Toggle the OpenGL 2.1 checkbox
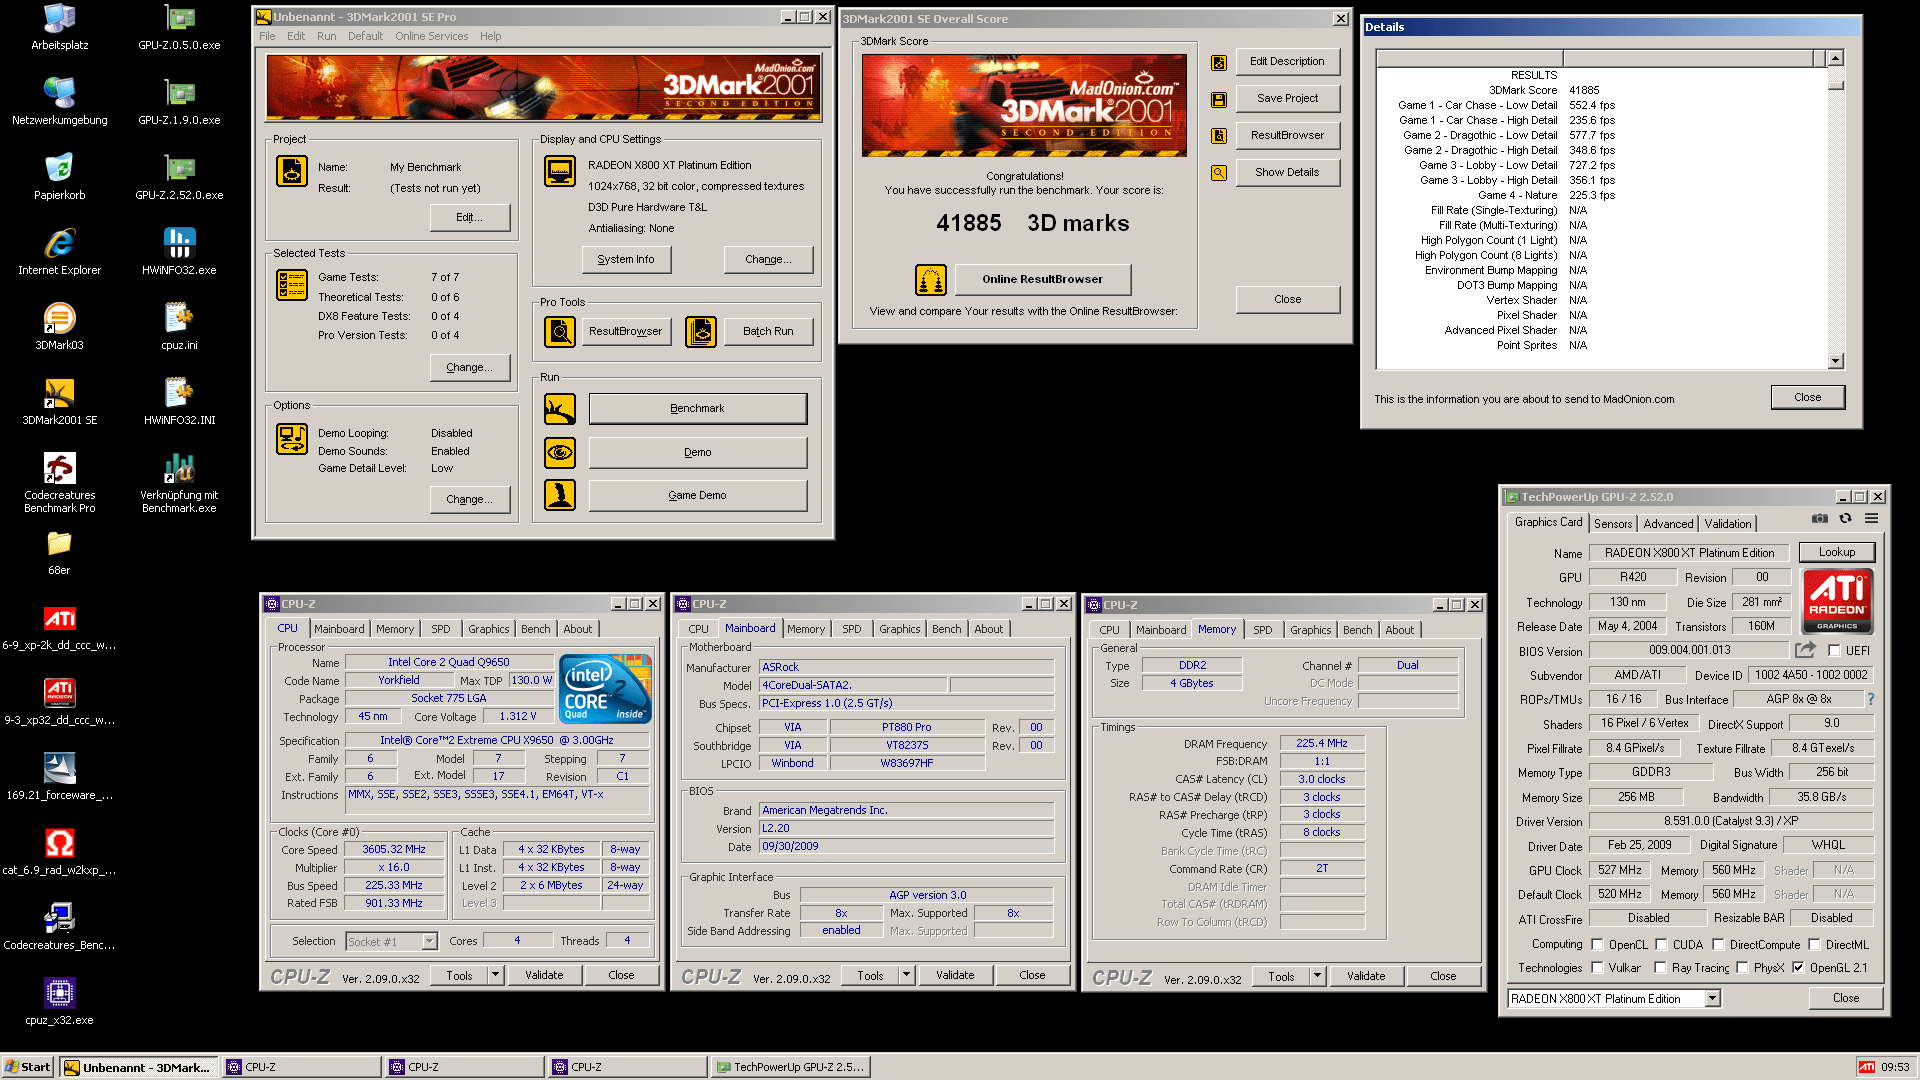Viewport: 1920px width, 1080px height. [1798, 968]
